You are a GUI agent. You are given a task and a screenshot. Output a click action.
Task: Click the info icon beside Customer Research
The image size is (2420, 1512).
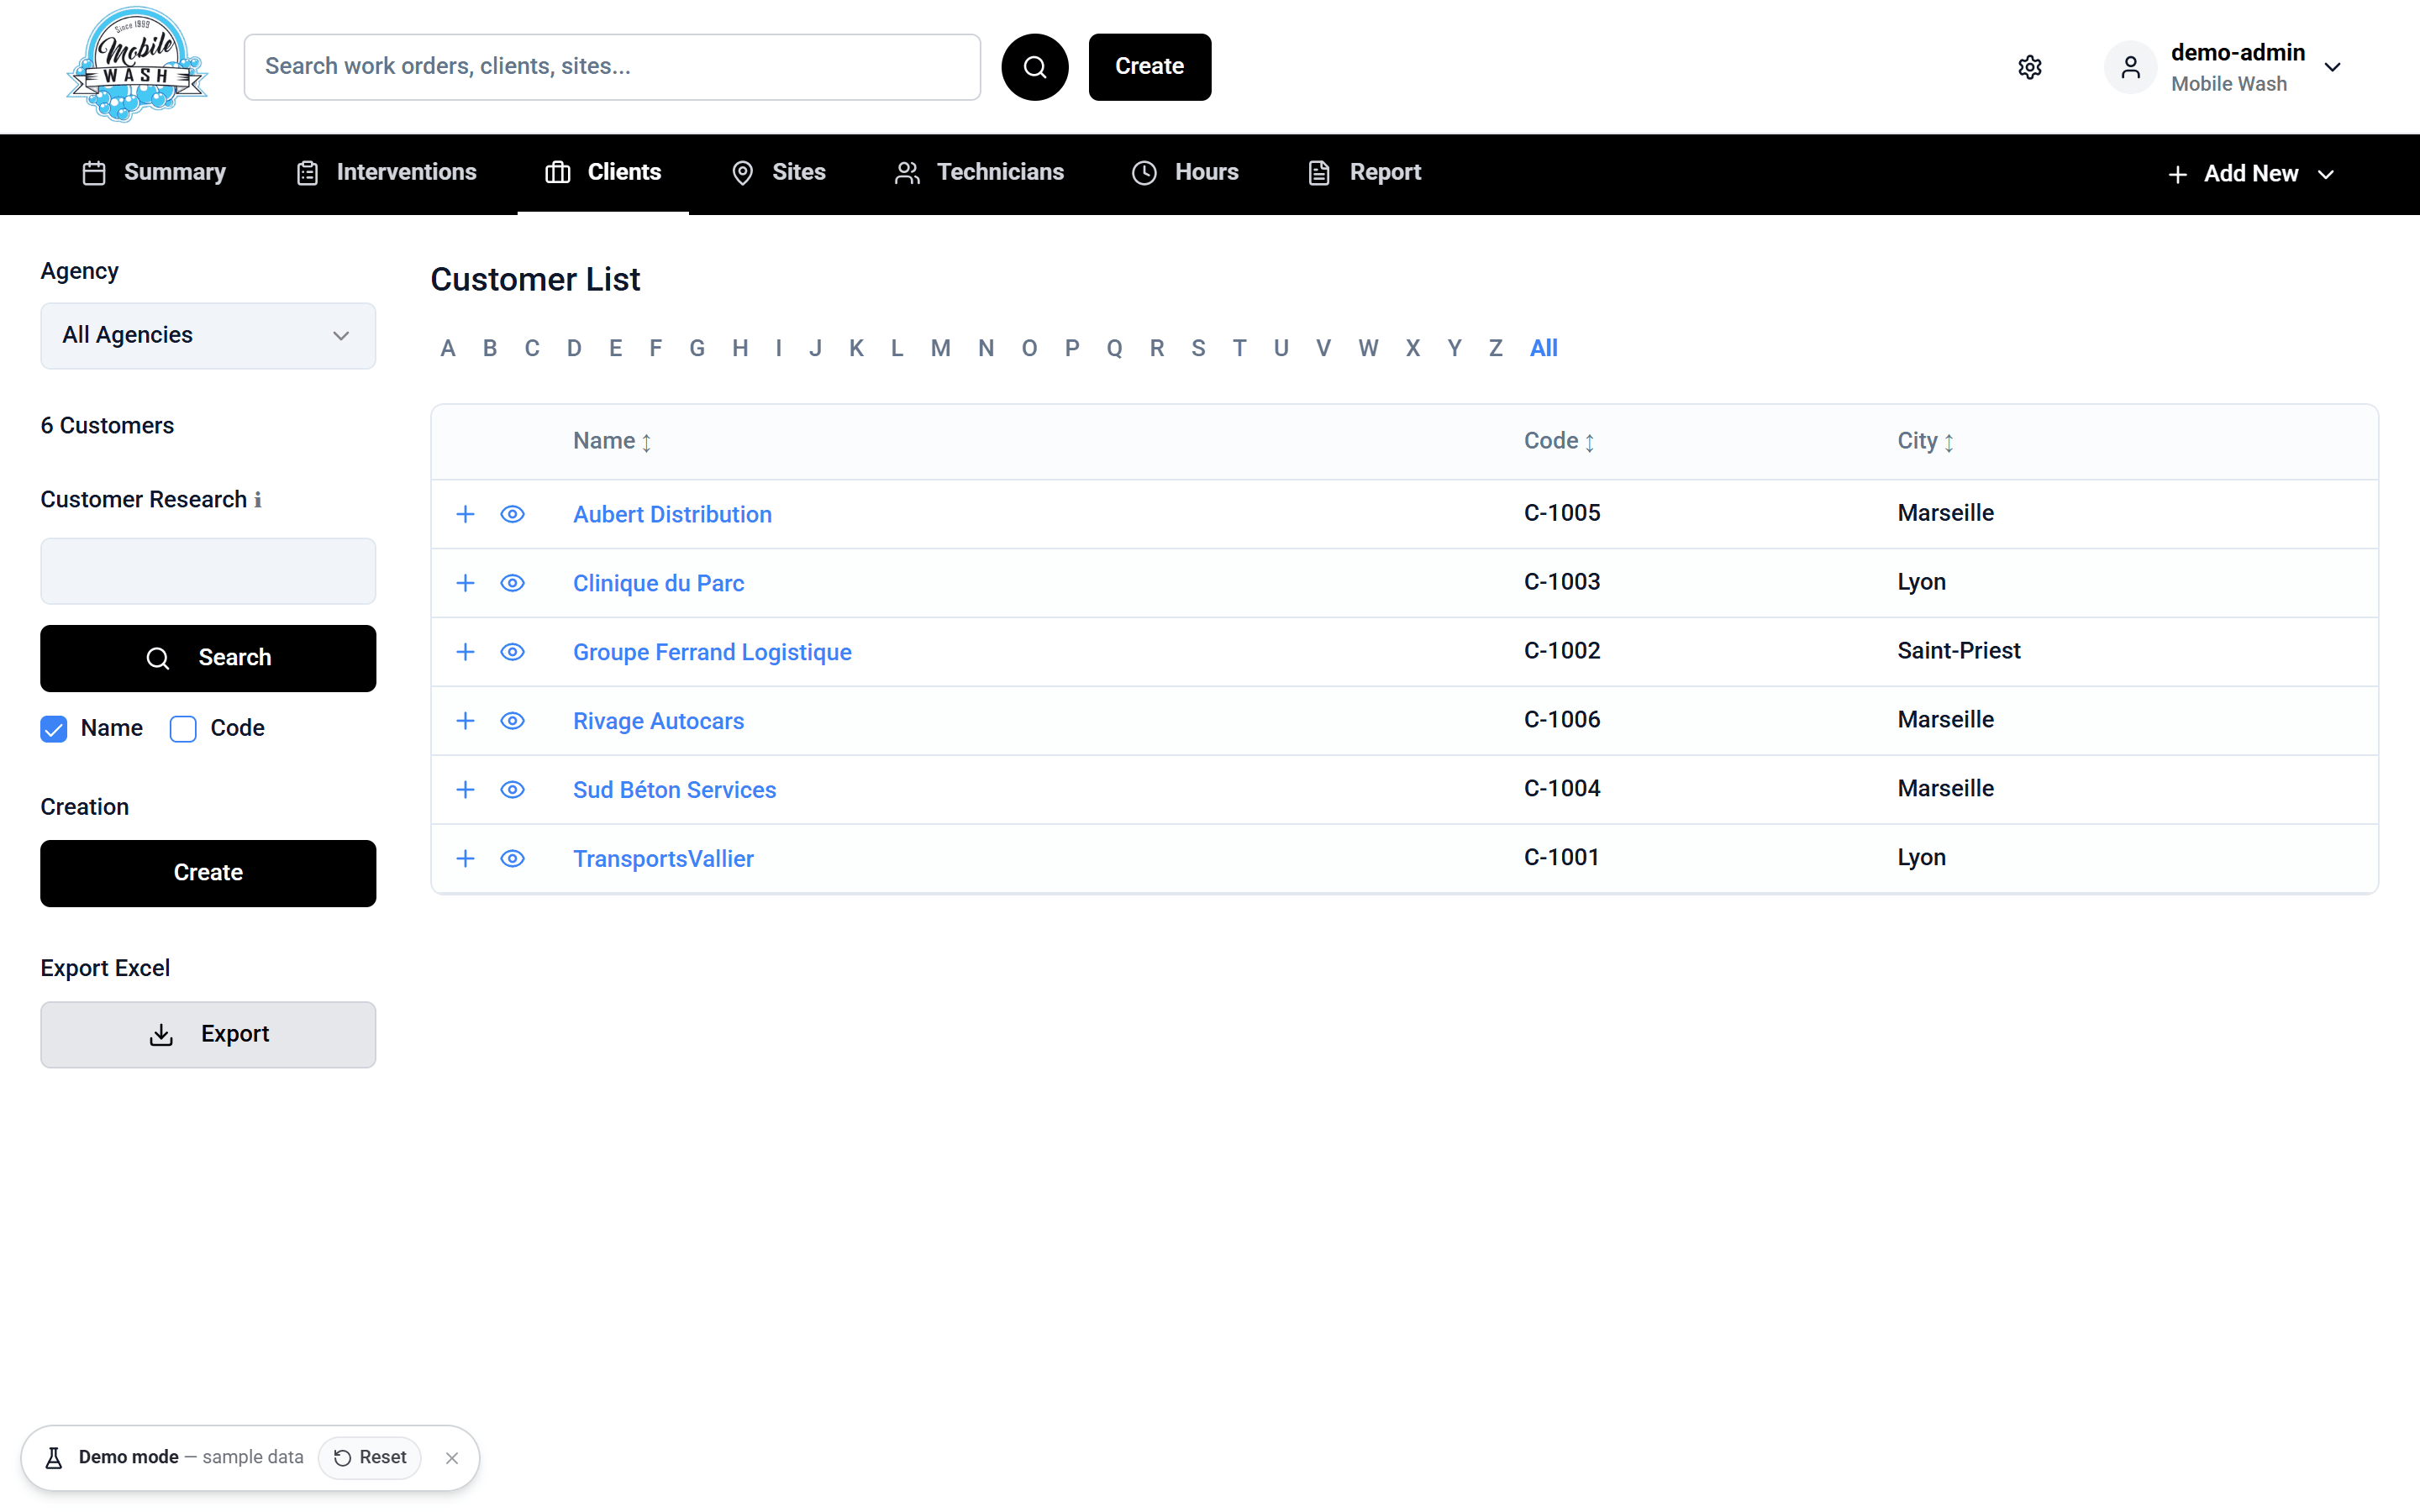coord(257,500)
